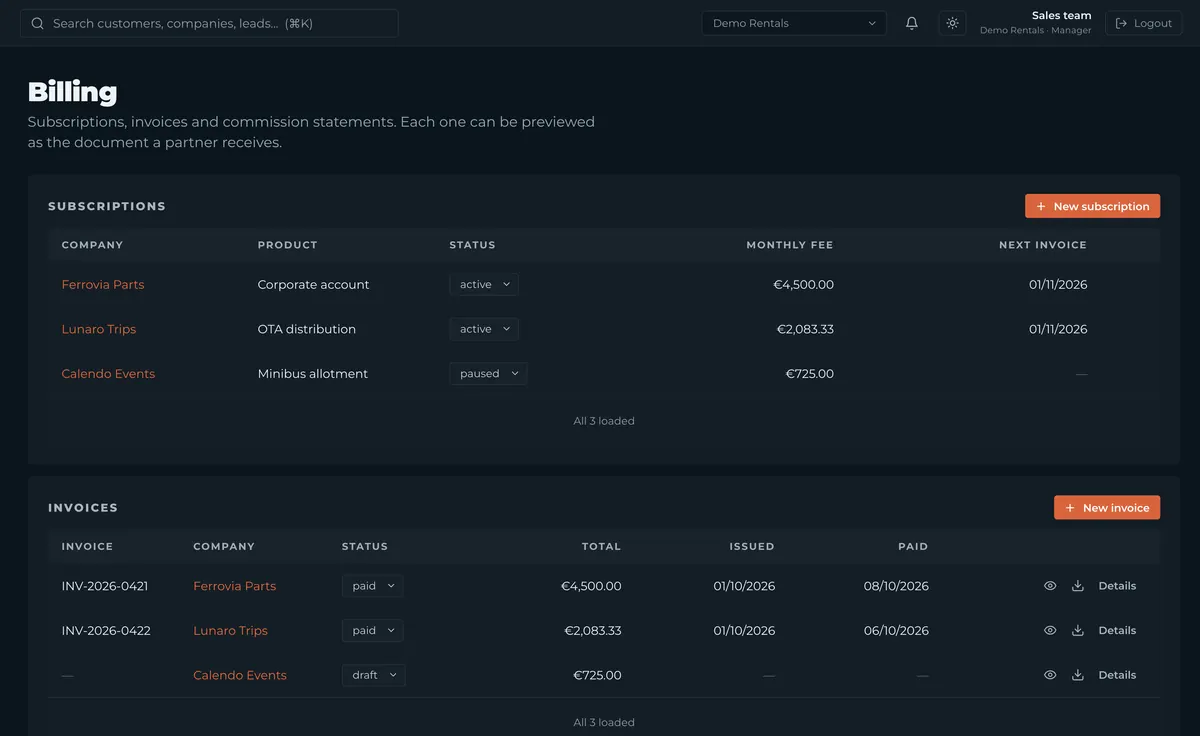
Task: Click the Next Invoice column header
Action: tap(1043, 245)
